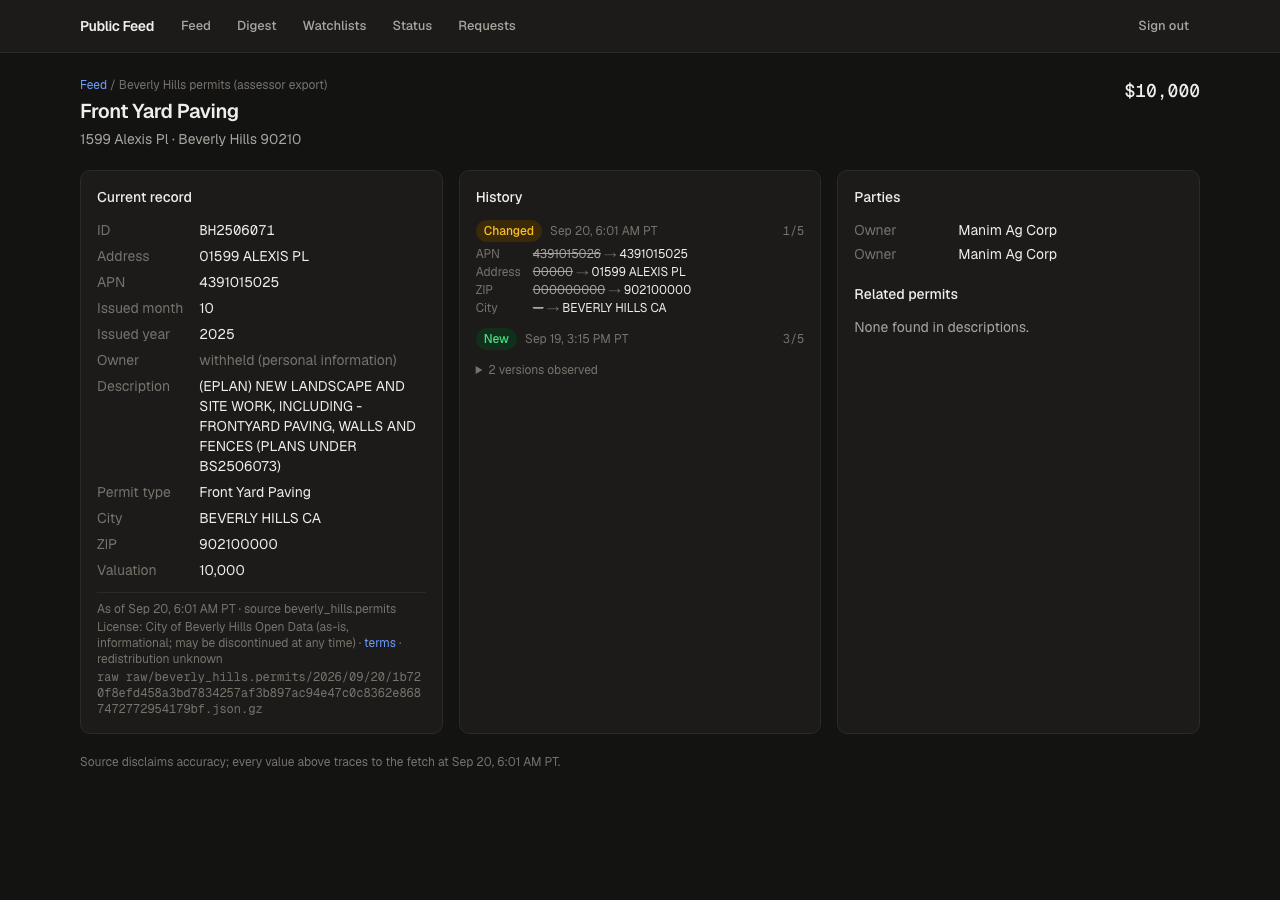Open the license terms link
This screenshot has width=1280, height=900.
[380, 643]
